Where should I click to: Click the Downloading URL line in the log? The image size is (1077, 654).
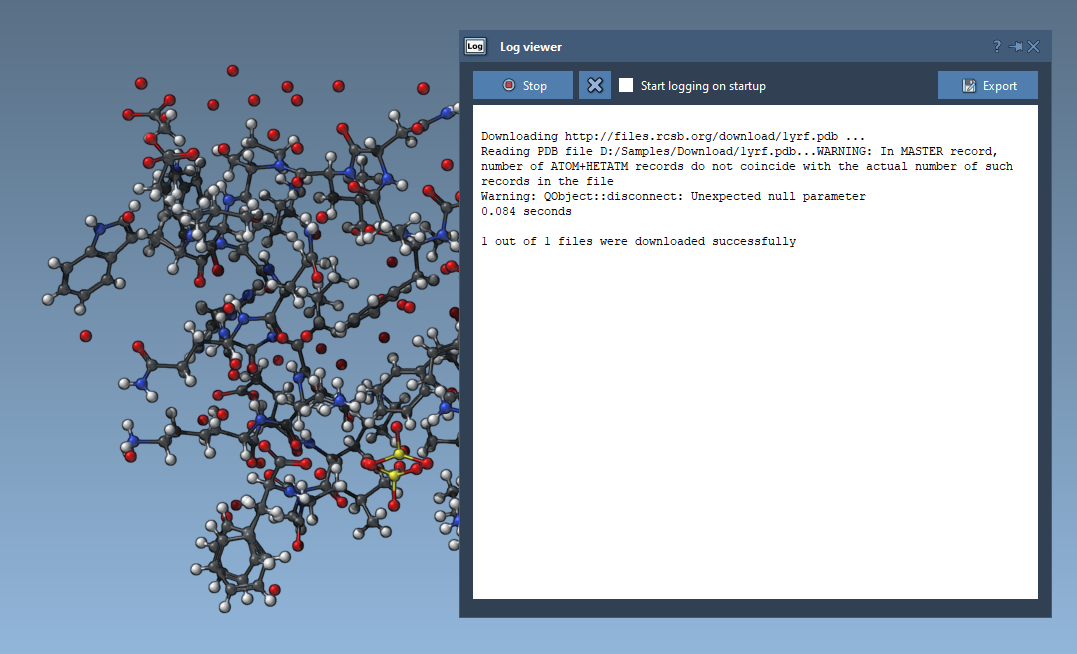(672, 136)
